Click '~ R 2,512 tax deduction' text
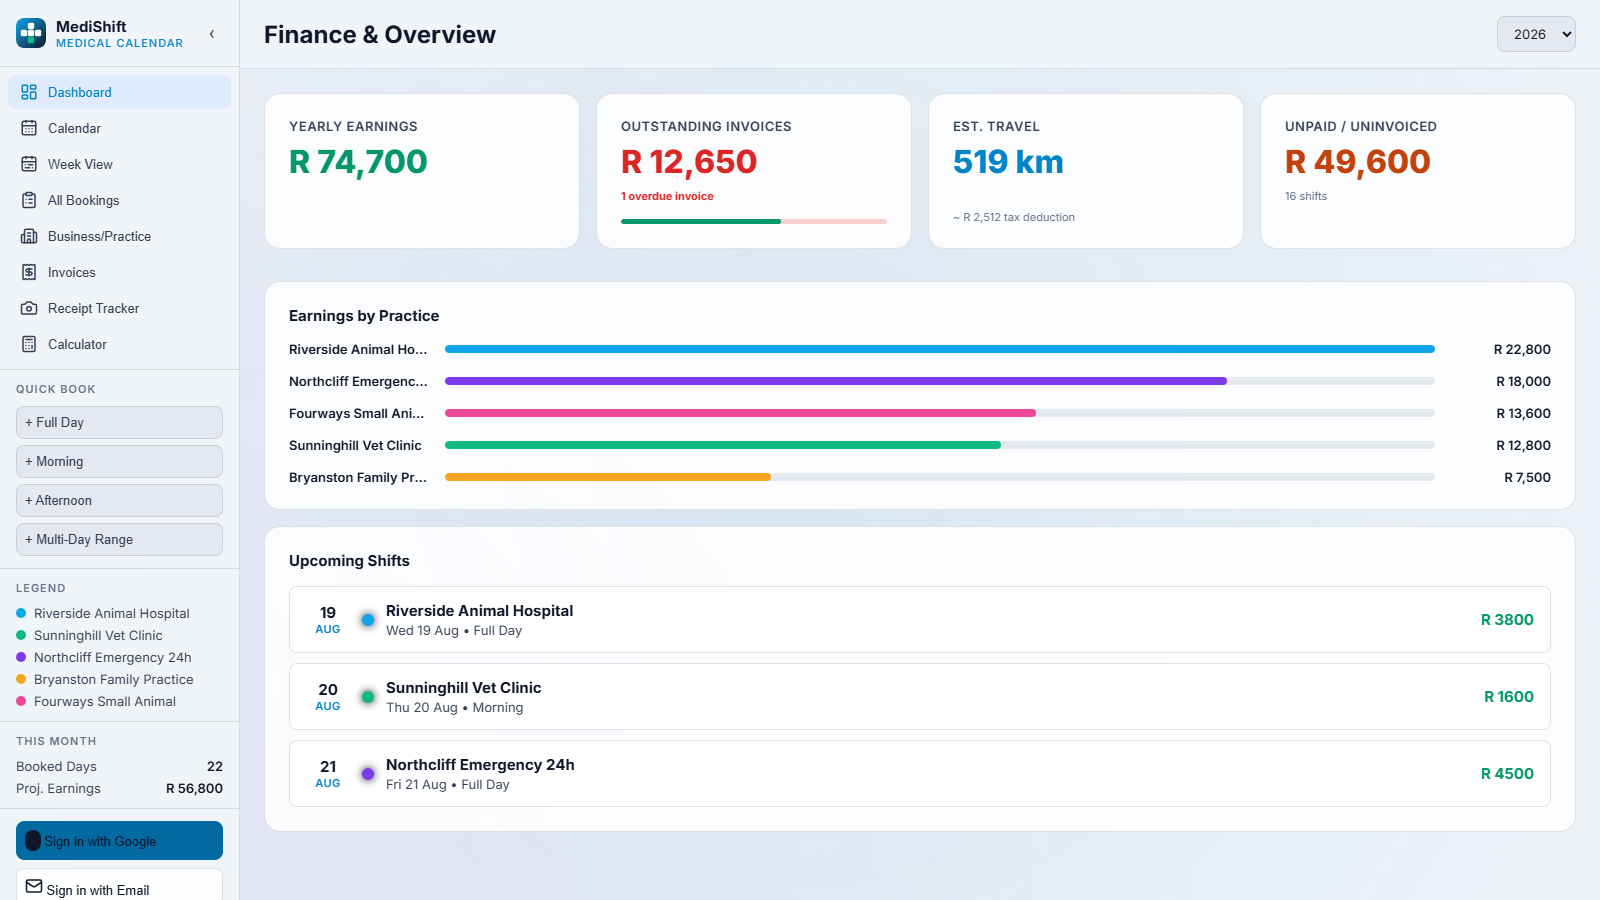This screenshot has height=900, width=1600. coord(1014,217)
